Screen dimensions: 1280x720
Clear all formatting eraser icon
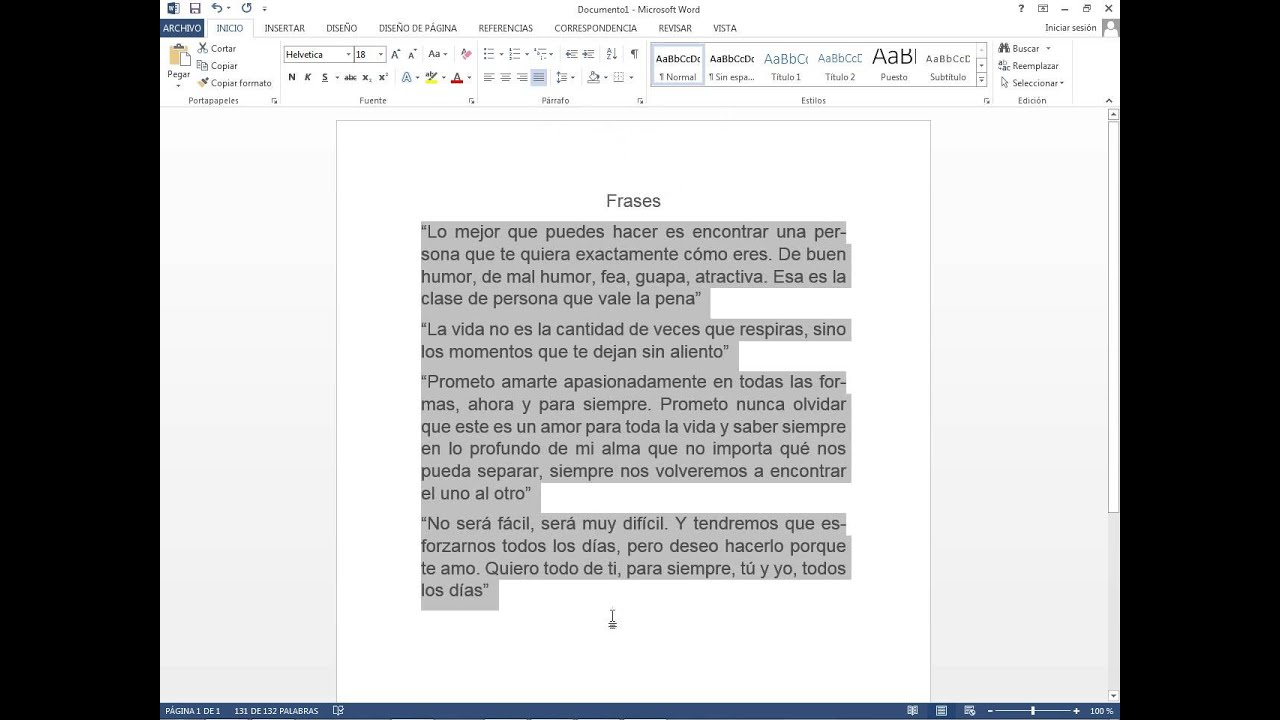point(466,54)
